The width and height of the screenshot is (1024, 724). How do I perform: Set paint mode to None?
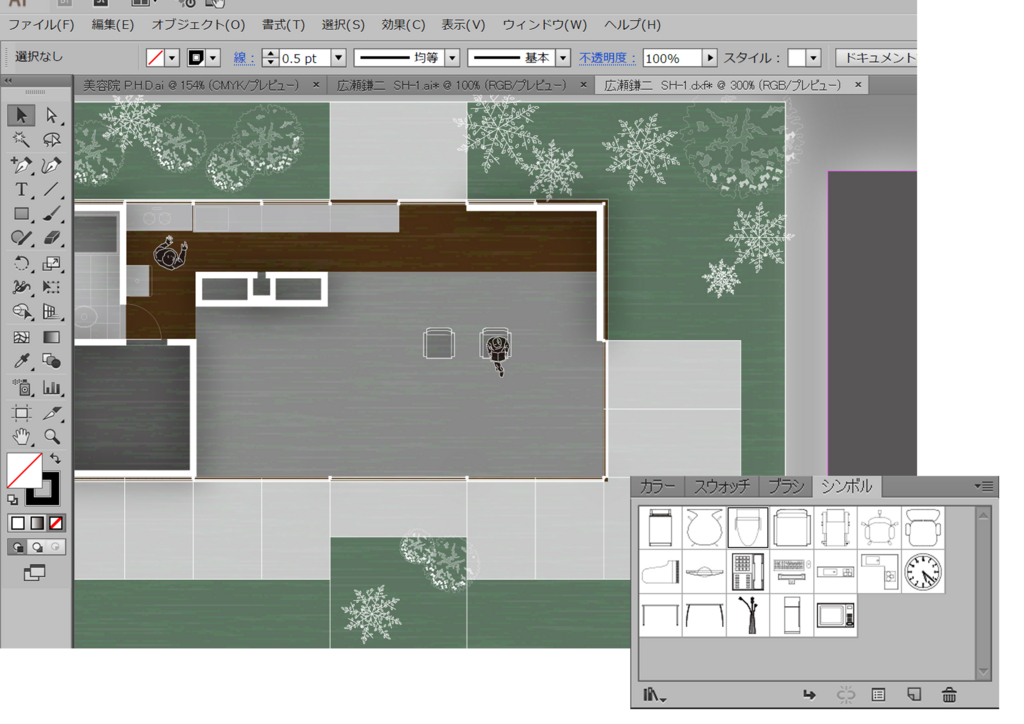pyautogui.click(x=56, y=523)
